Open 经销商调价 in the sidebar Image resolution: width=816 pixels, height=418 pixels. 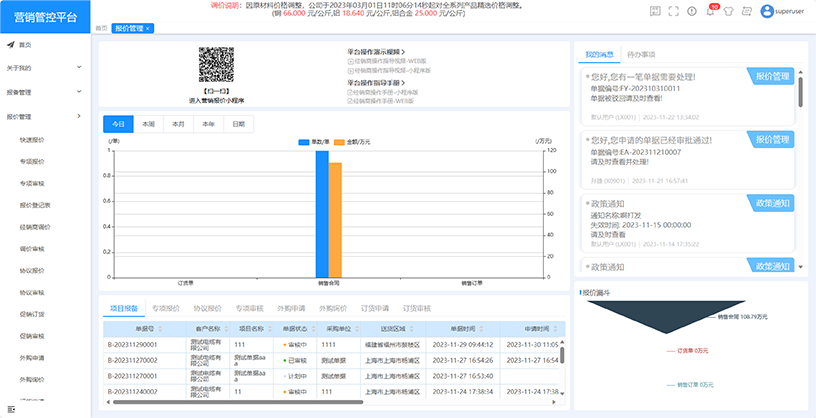[35, 227]
